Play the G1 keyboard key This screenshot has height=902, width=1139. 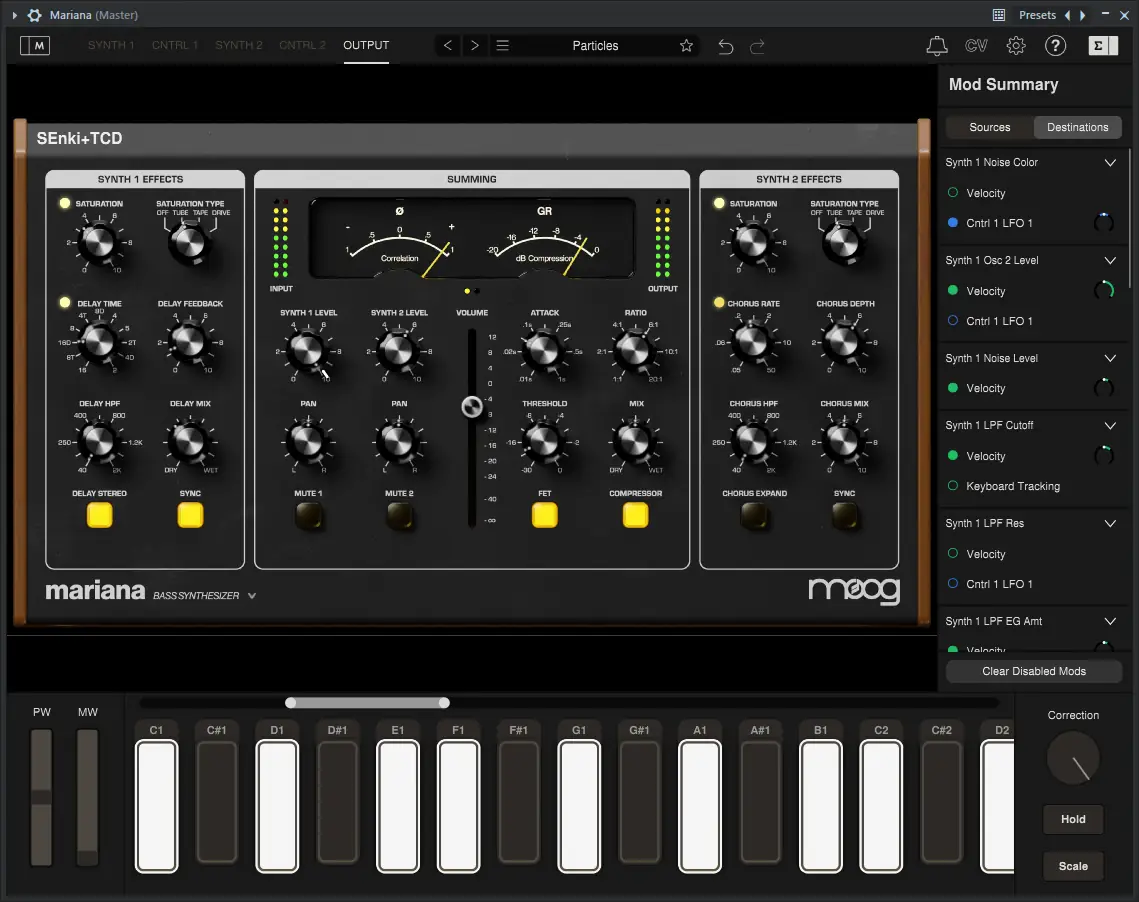coord(579,805)
